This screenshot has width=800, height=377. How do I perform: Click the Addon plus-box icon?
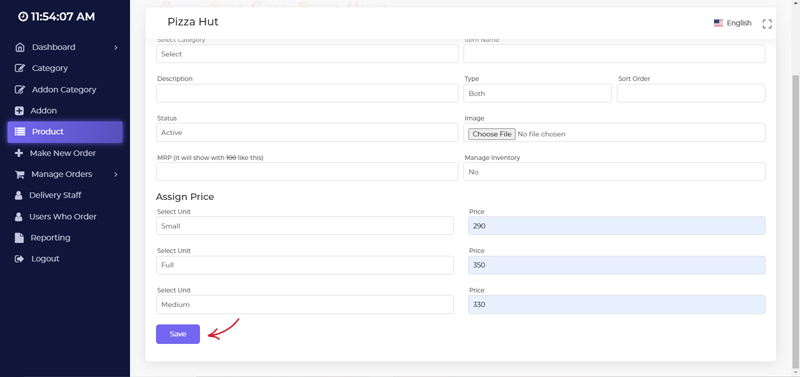[x=19, y=111]
